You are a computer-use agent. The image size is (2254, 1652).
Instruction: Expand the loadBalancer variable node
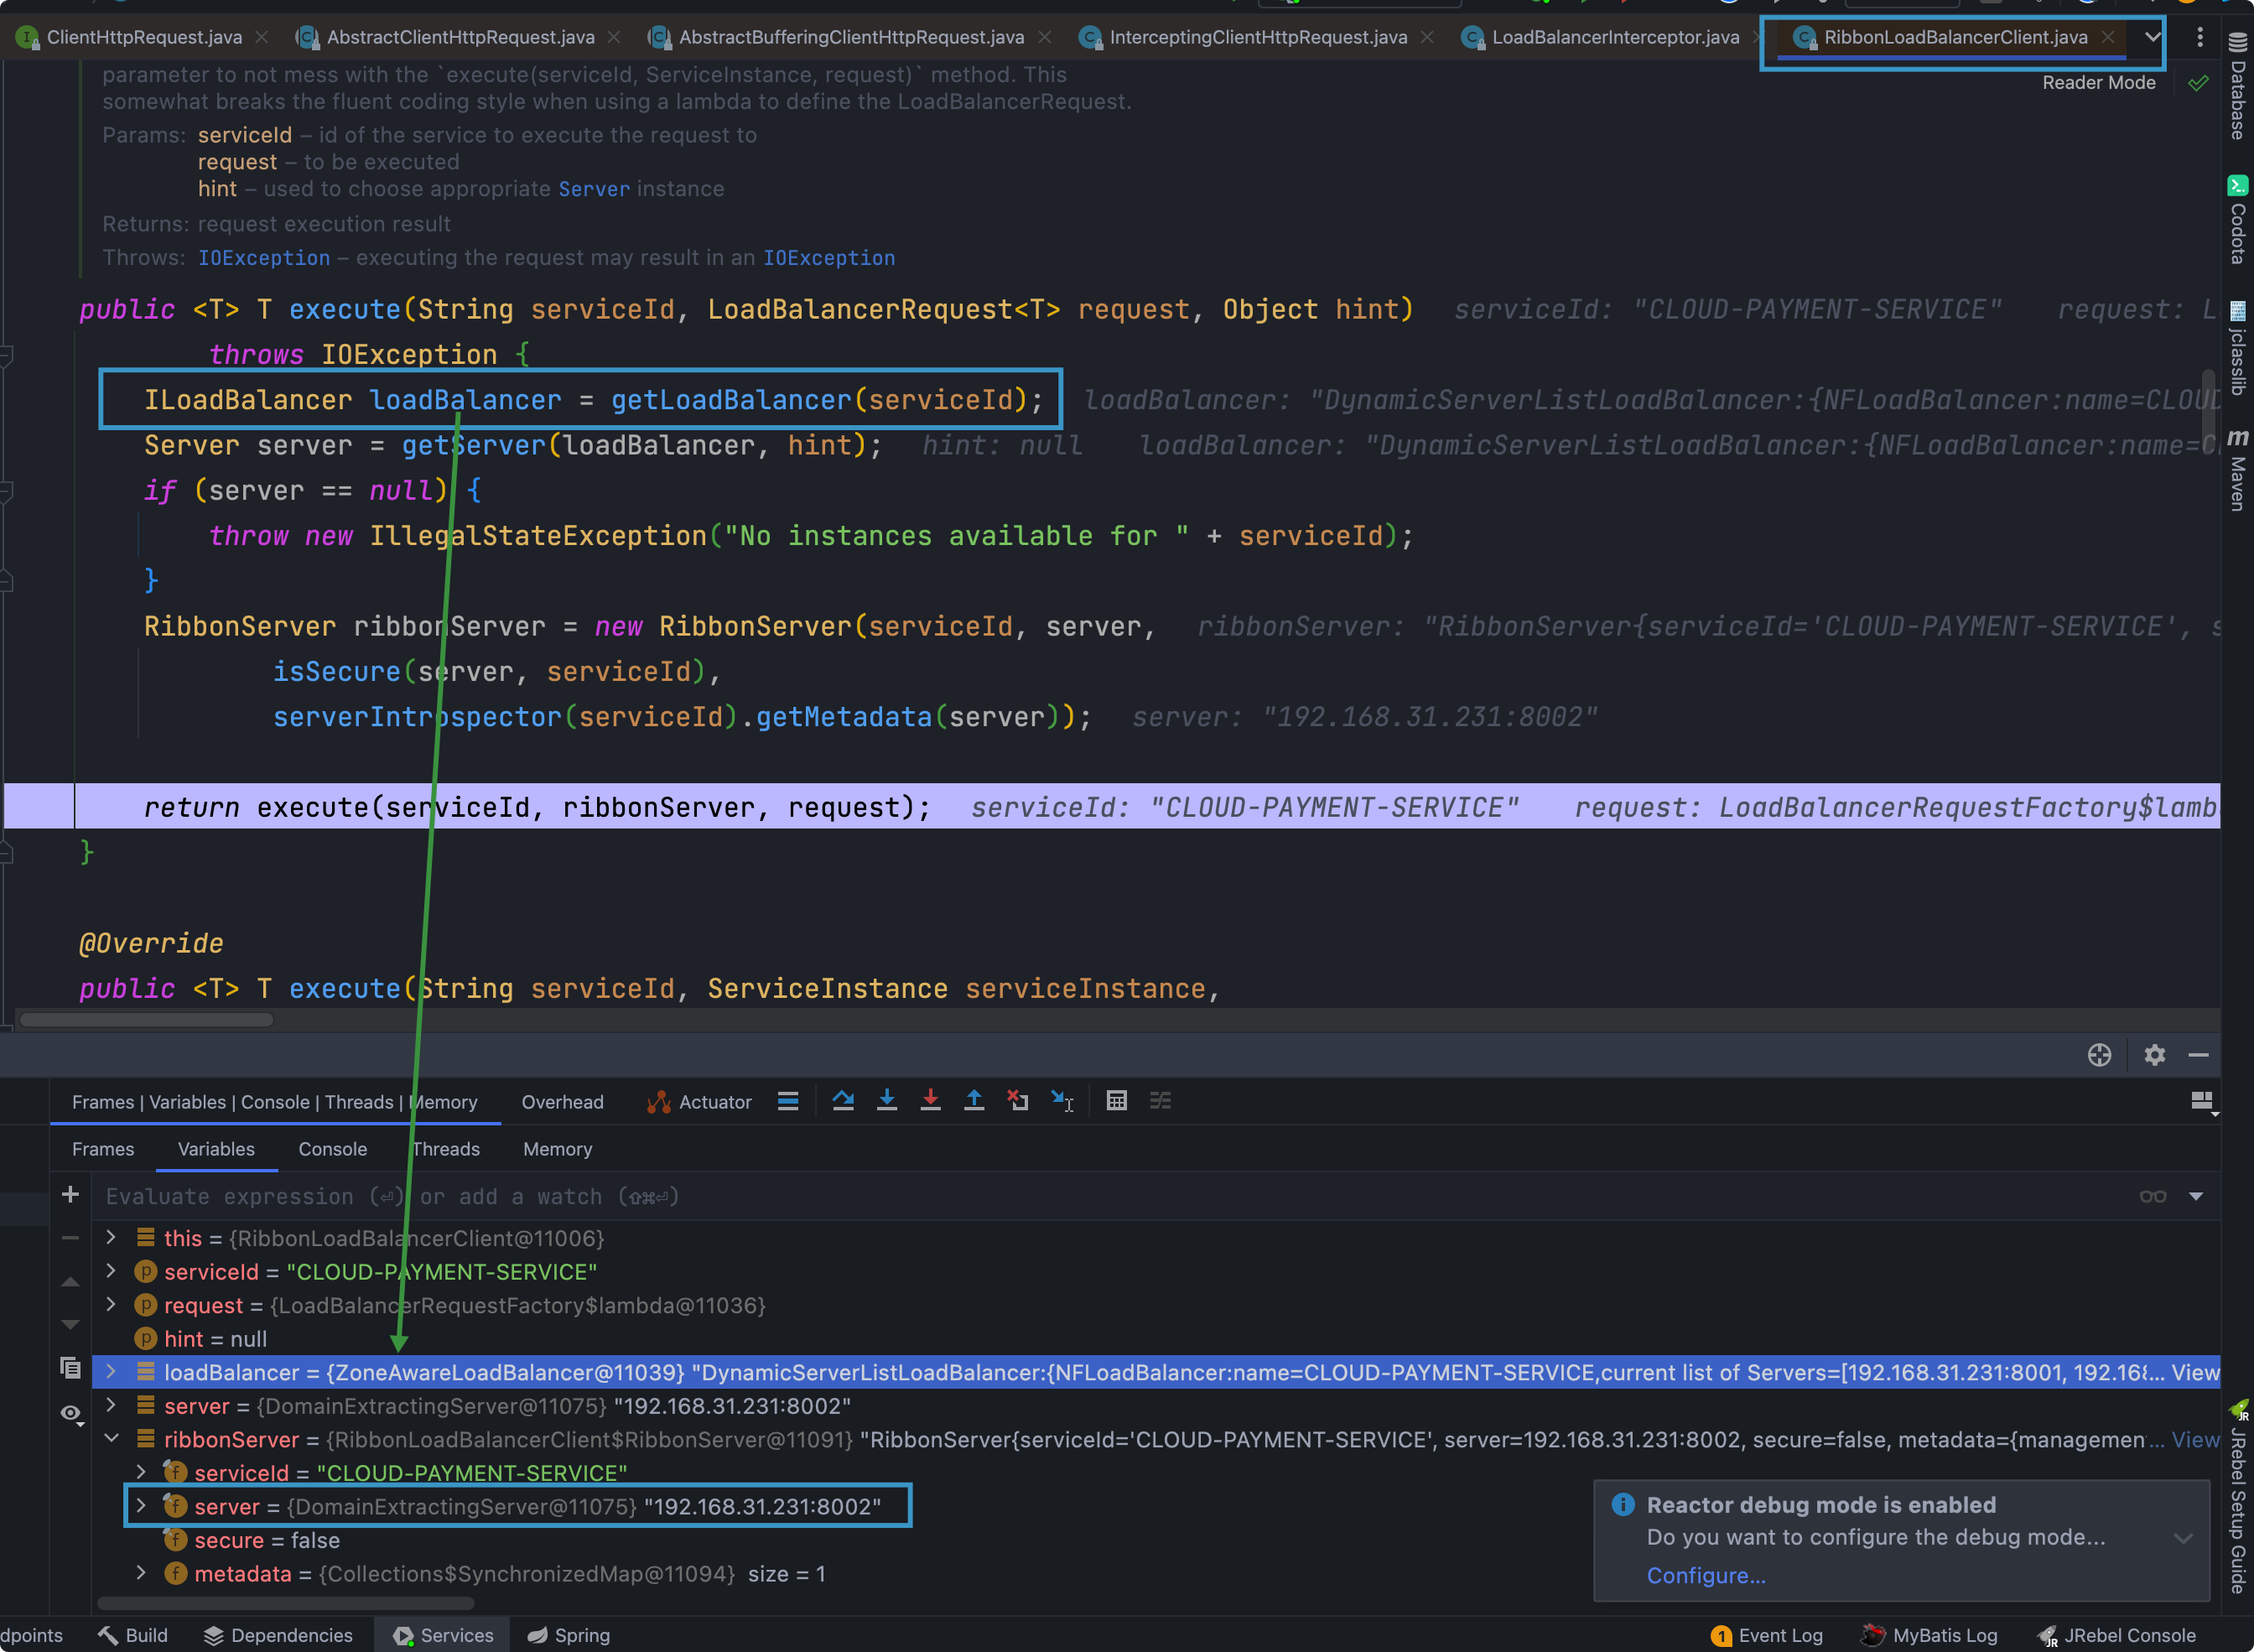pyautogui.click(x=111, y=1372)
